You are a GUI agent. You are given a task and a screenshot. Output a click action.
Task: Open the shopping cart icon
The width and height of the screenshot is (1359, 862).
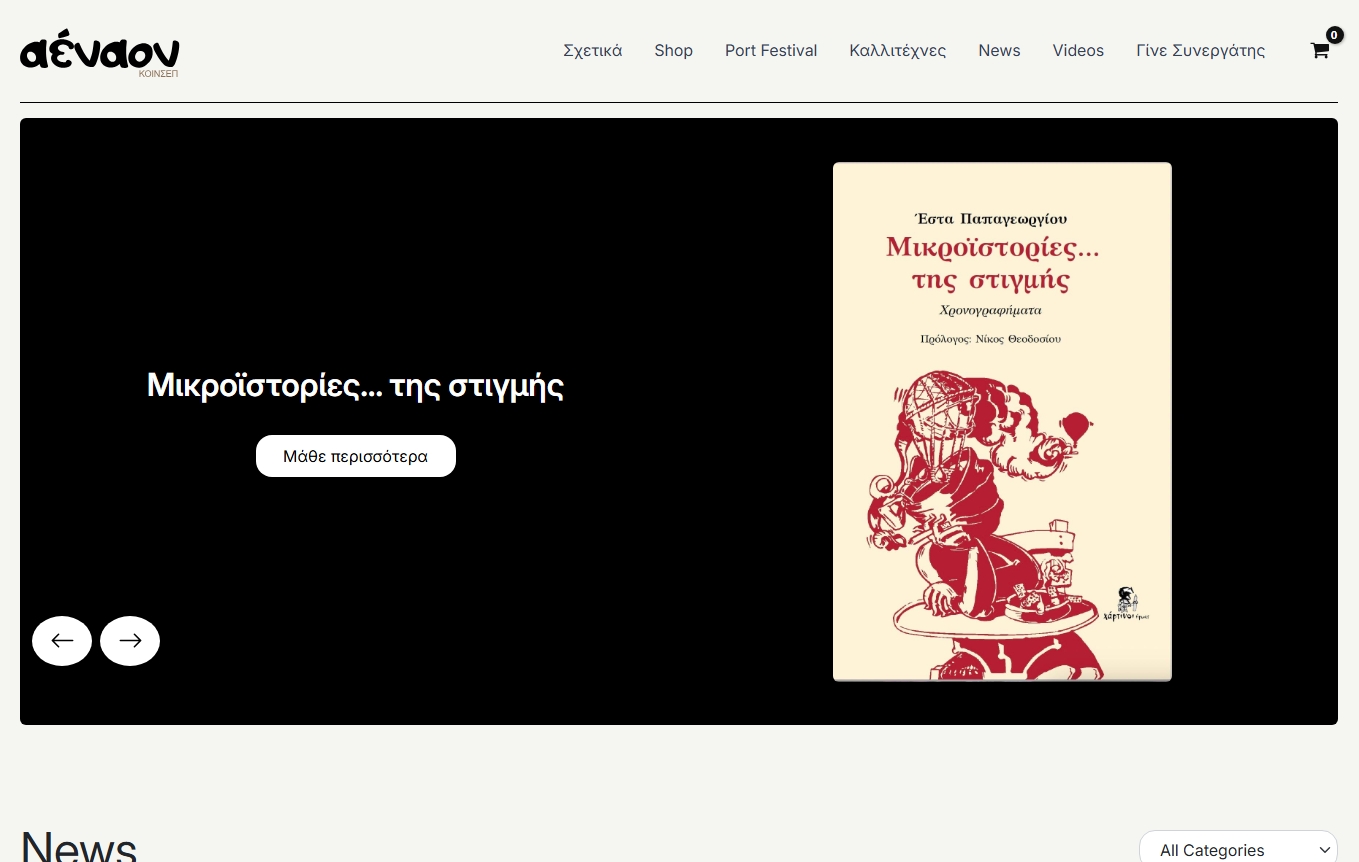click(1320, 50)
